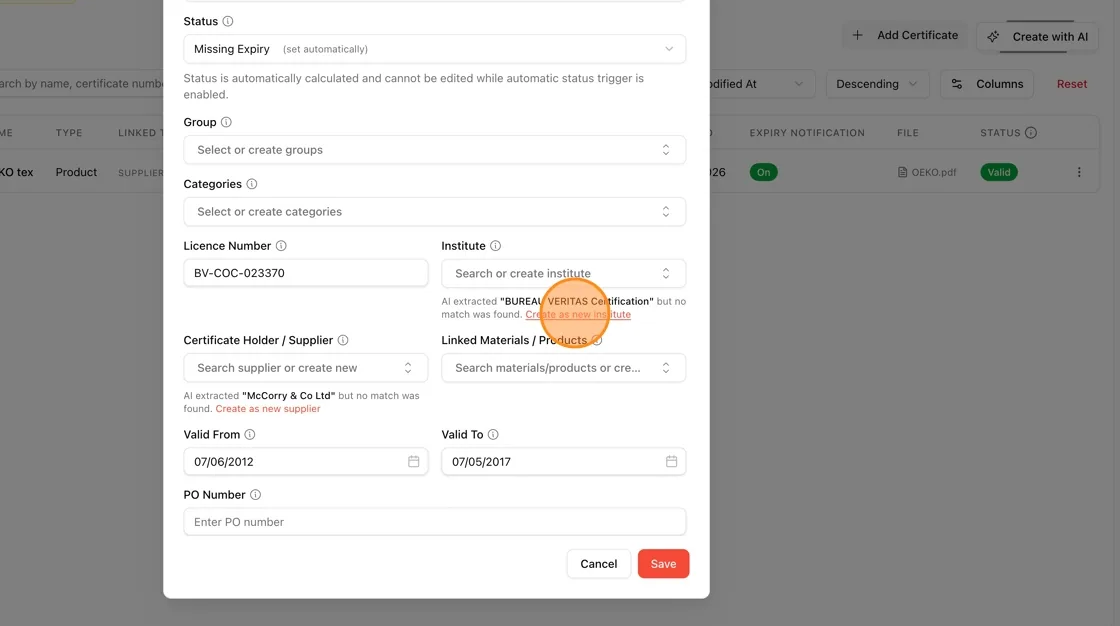Click the Product type cell
The image size is (1120, 626).
point(76,172)
